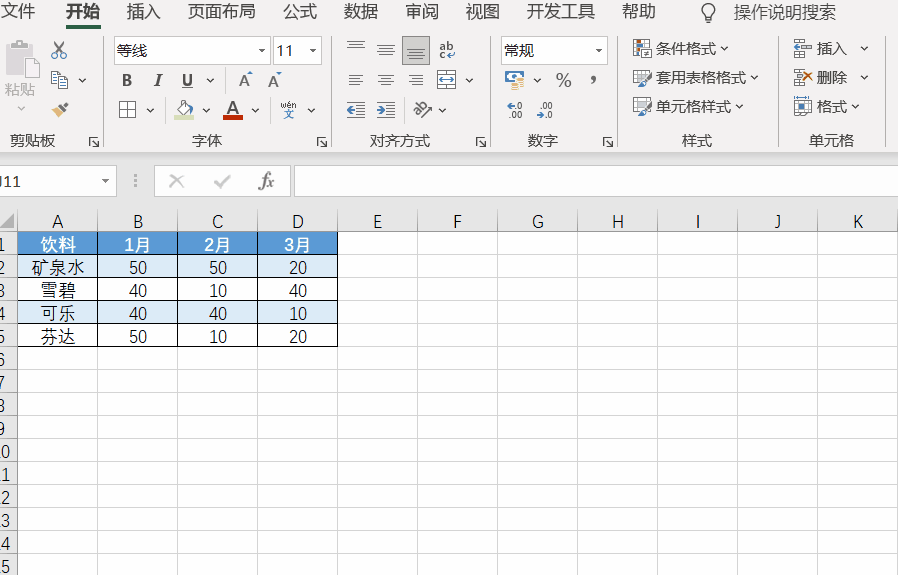The width and height of the screenshot is (898, 575).
Task: Switch to 开发工具 tab
Action: 560,11
